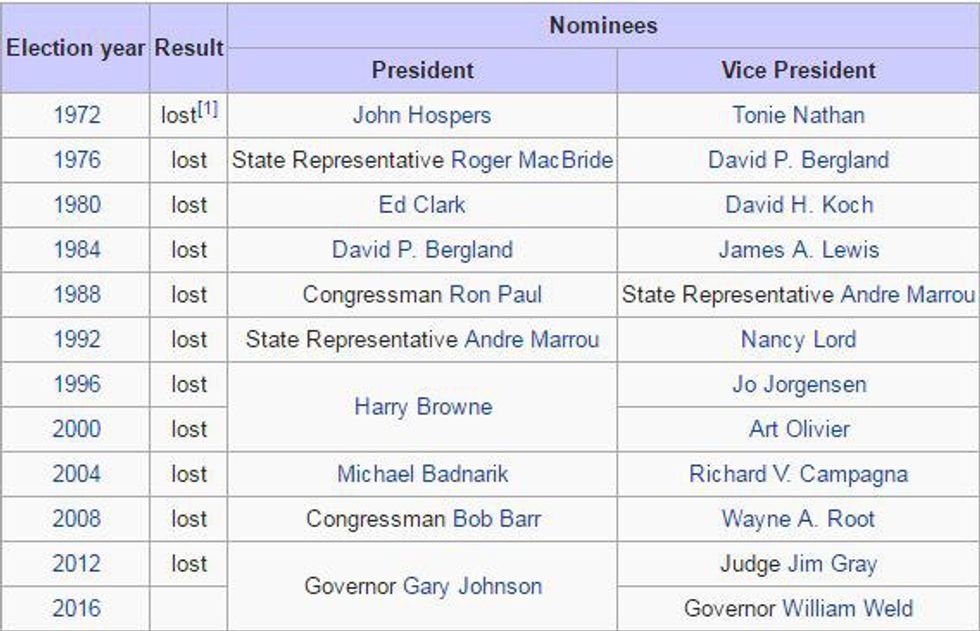
Task: Select the 1980 election link
Action: [77, 205]
